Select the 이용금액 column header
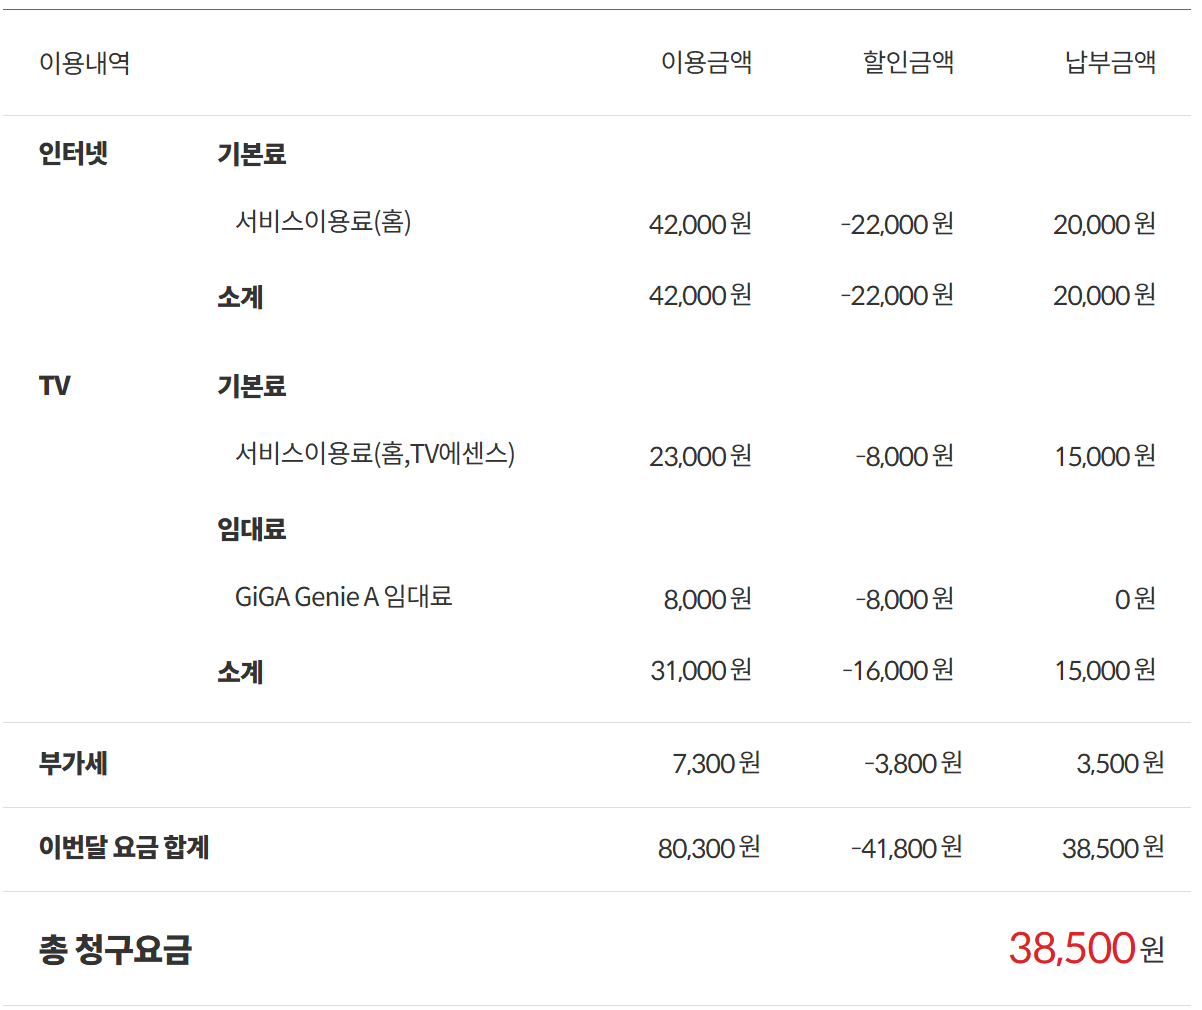This screenshot has height=1010, width=1202. coord(706,63)
